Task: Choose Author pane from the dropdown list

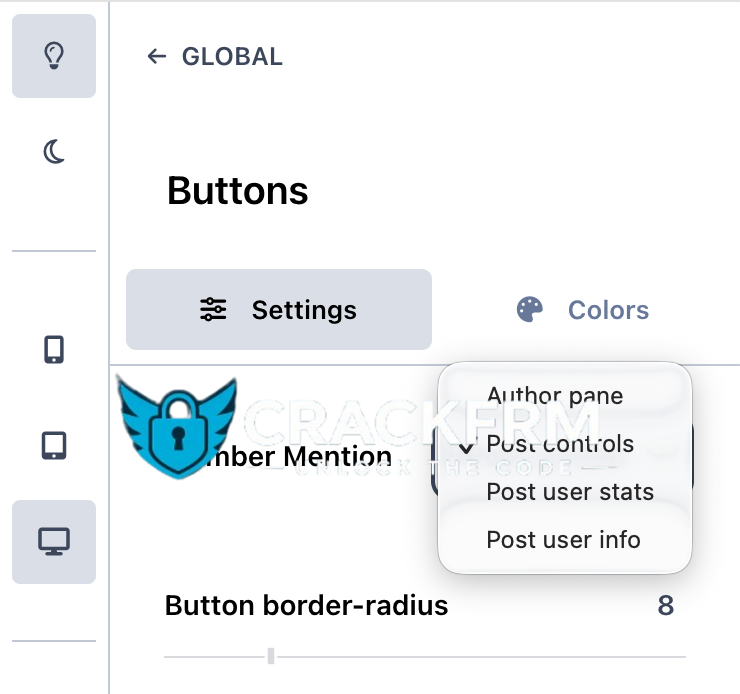Action: [x=554, y=396]
